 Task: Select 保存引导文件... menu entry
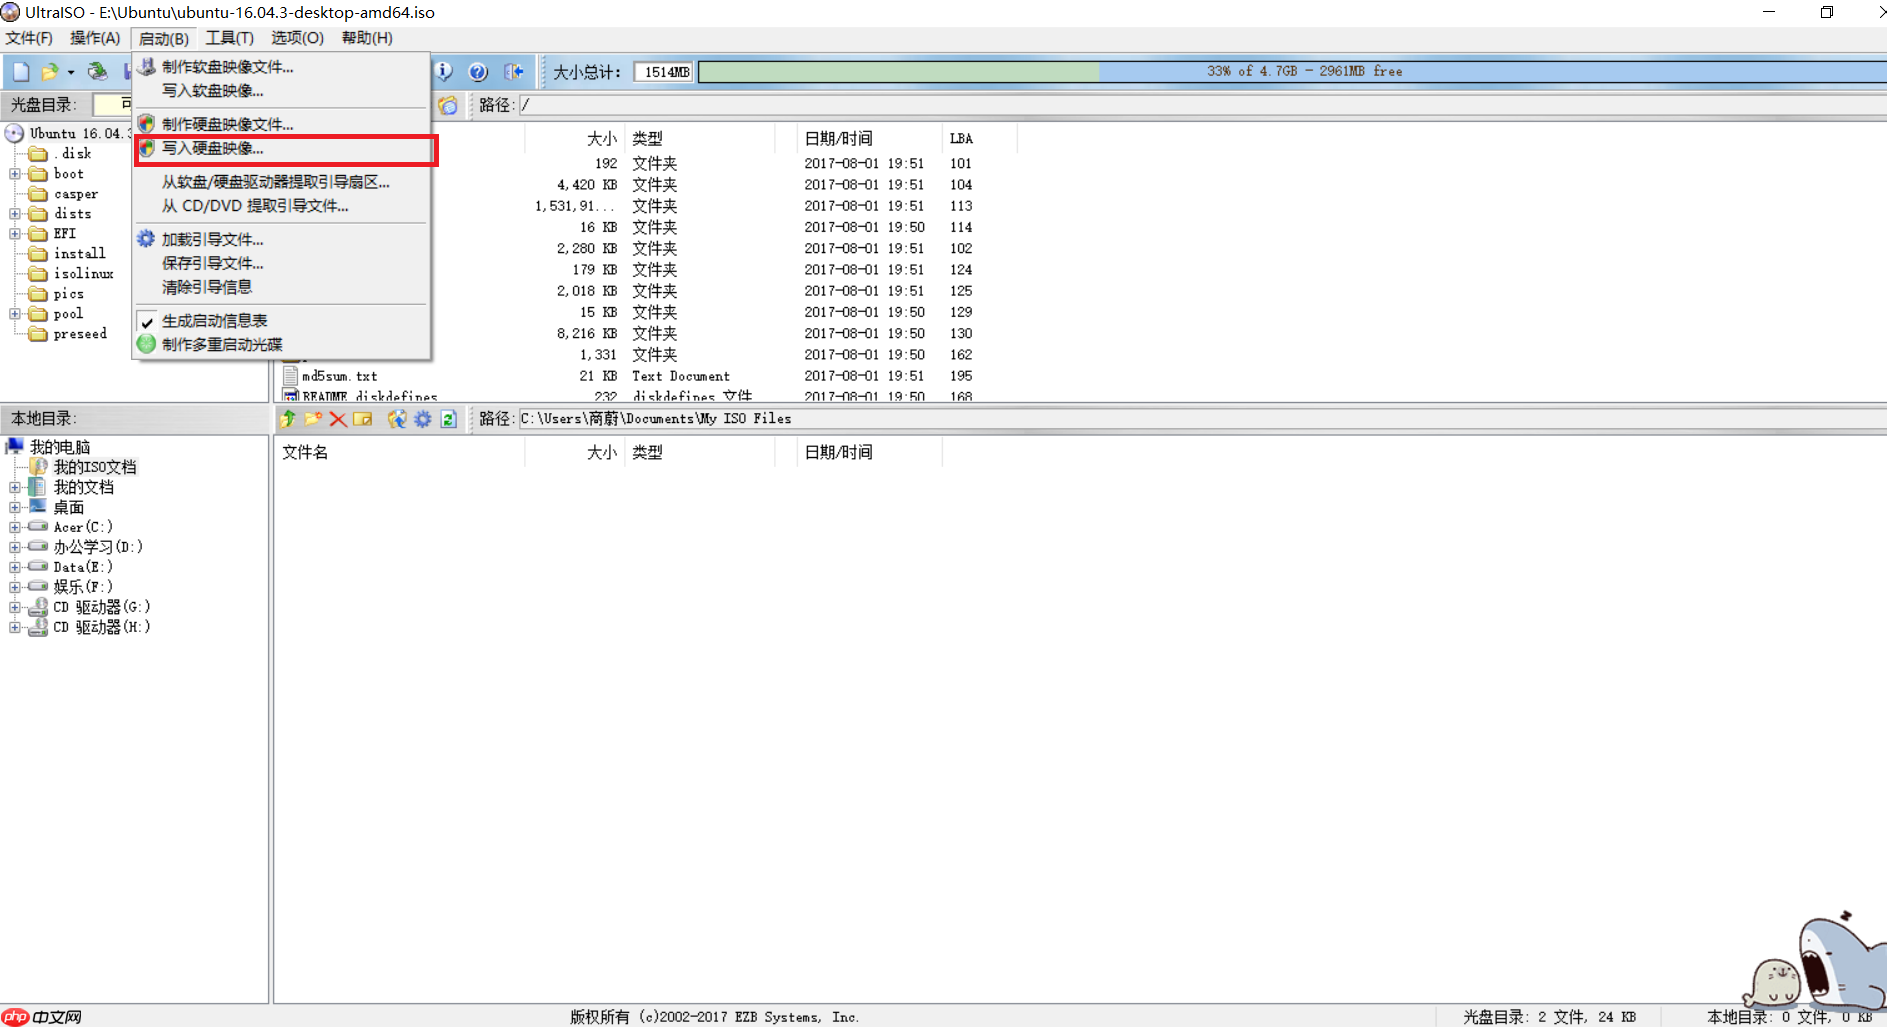281,264
